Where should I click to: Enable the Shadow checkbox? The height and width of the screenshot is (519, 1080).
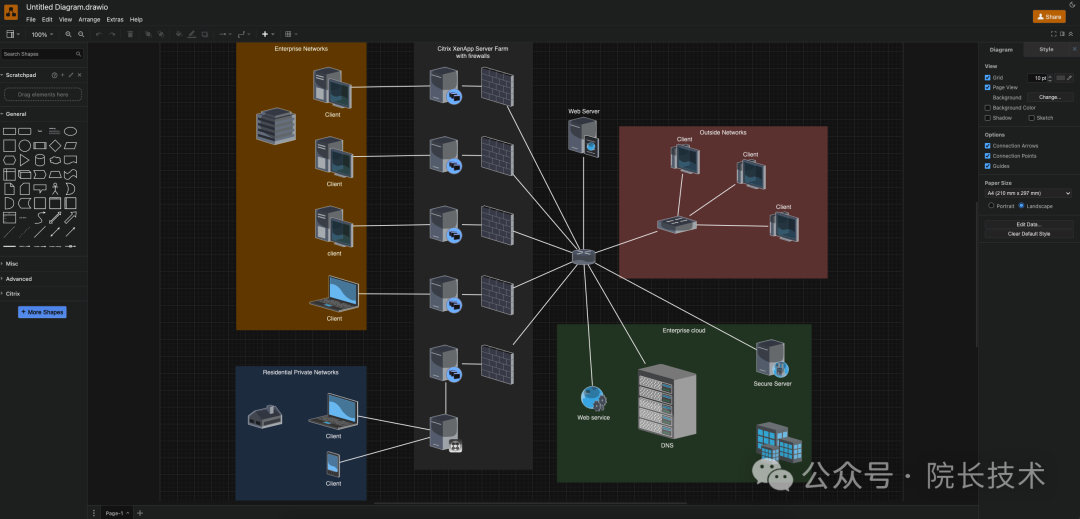[x=988, y=118]
